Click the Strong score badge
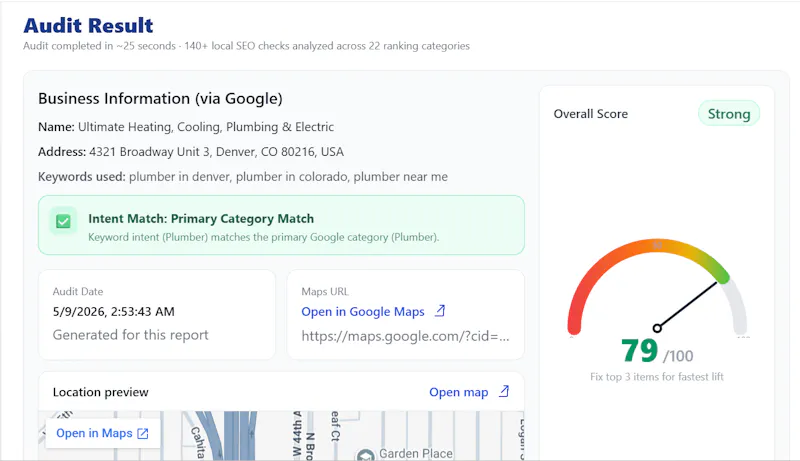This screenshot has height=461, width=800. [x=729, y=114]
